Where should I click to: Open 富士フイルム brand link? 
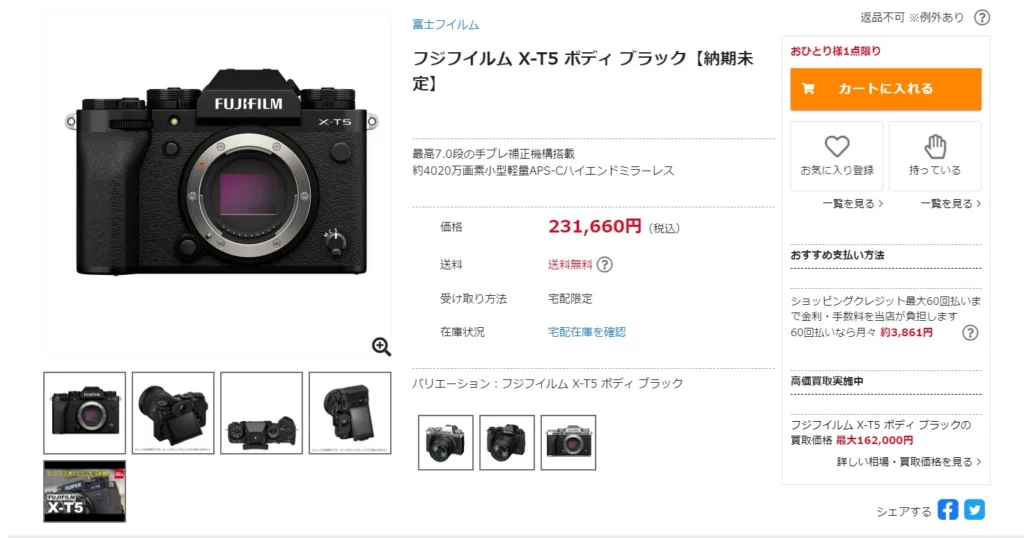point(445,25)
